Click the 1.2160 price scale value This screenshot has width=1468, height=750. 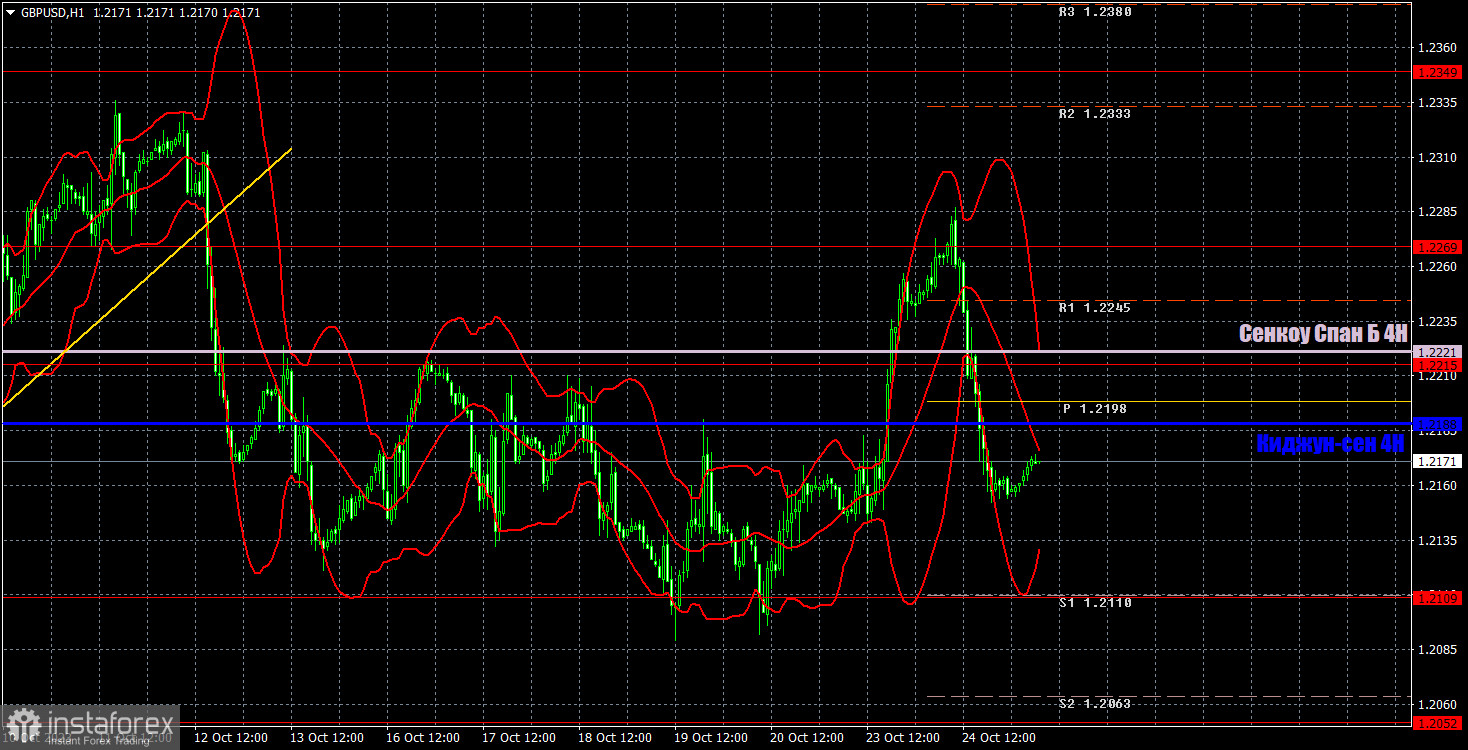[x=1436, y=486]
